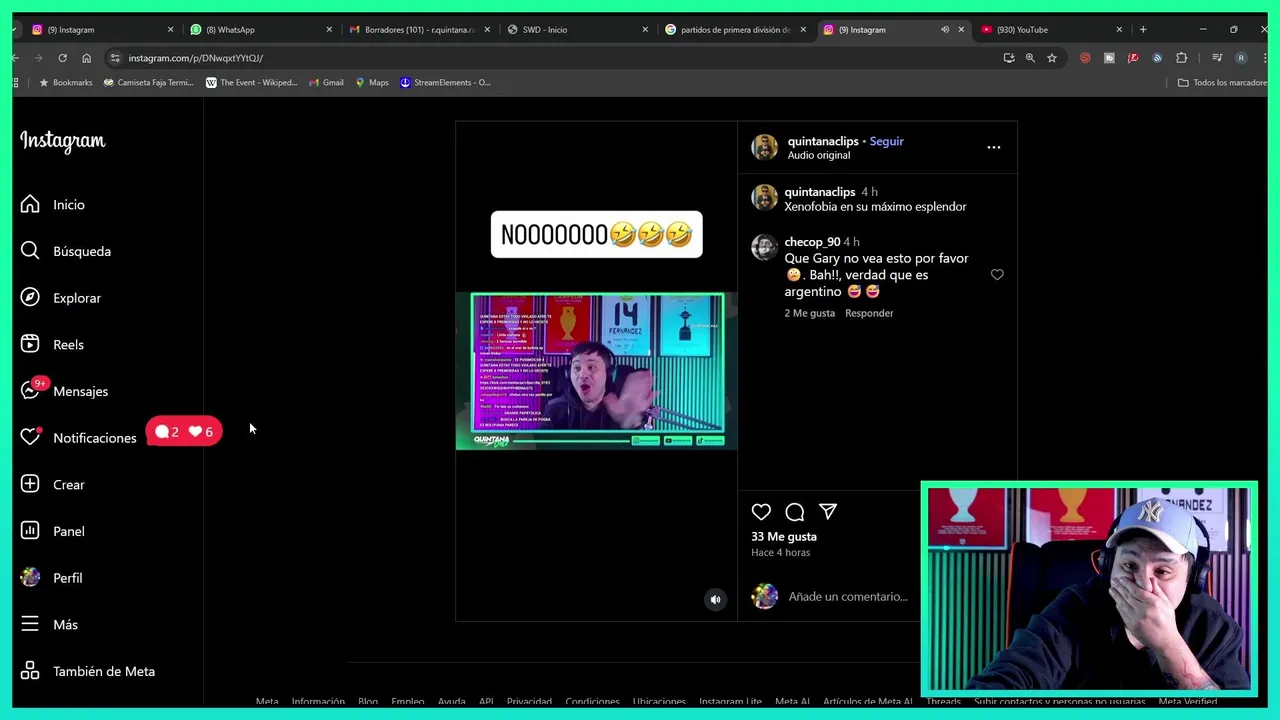Click install app icon in address bar
This screenshot has height=720, width=1280.
1009,58
